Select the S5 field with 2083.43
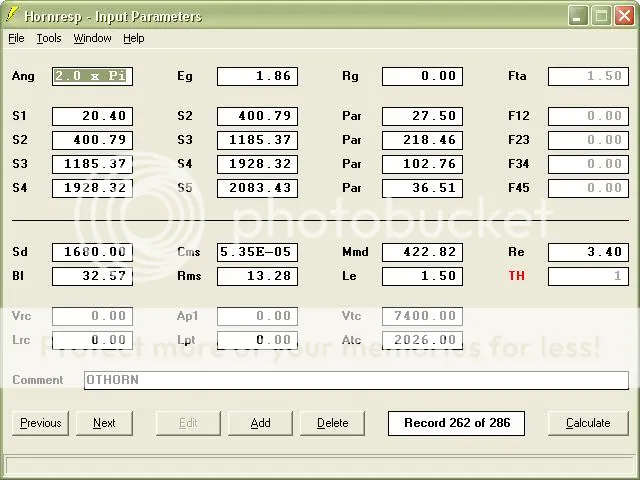Screen dimensions: 640x480 tap(258, 189)
